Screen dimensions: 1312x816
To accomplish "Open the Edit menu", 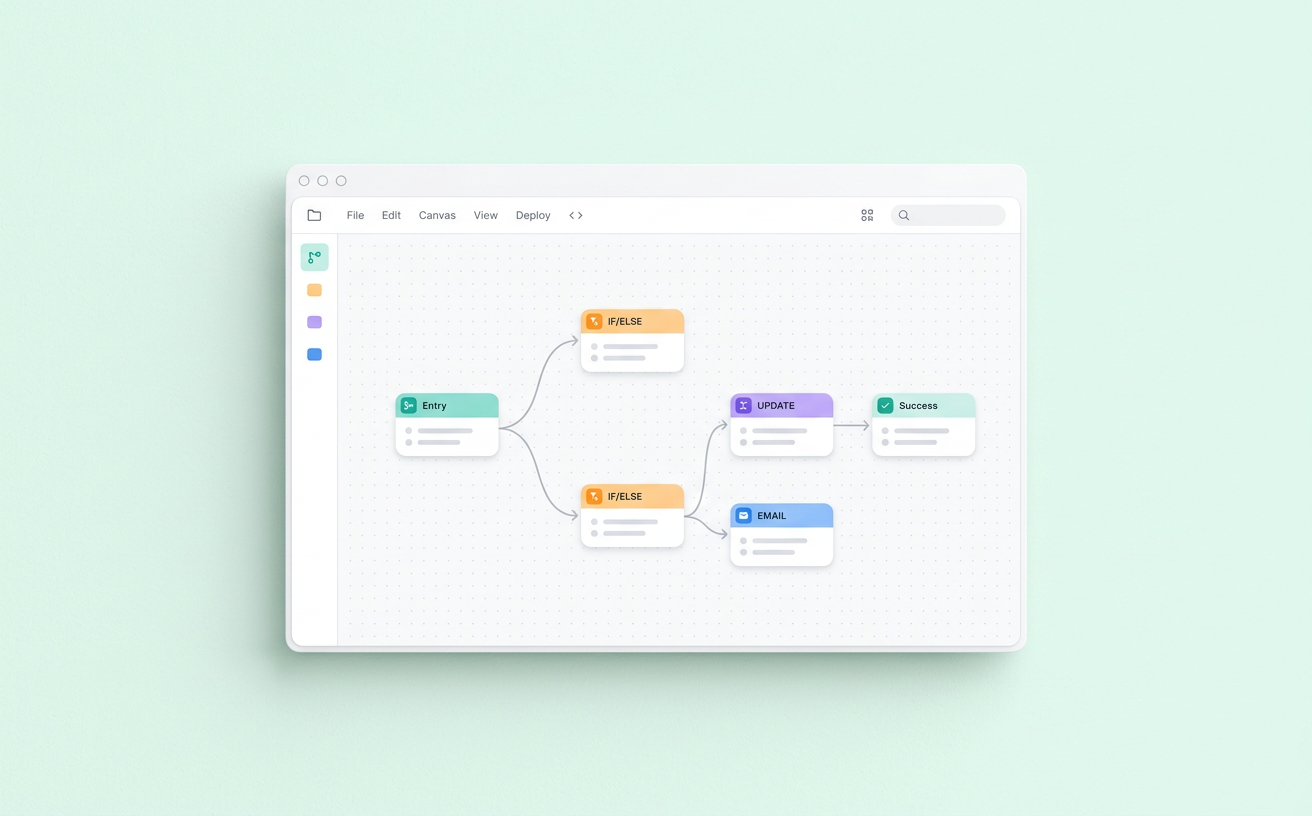I will pos(391,215).
